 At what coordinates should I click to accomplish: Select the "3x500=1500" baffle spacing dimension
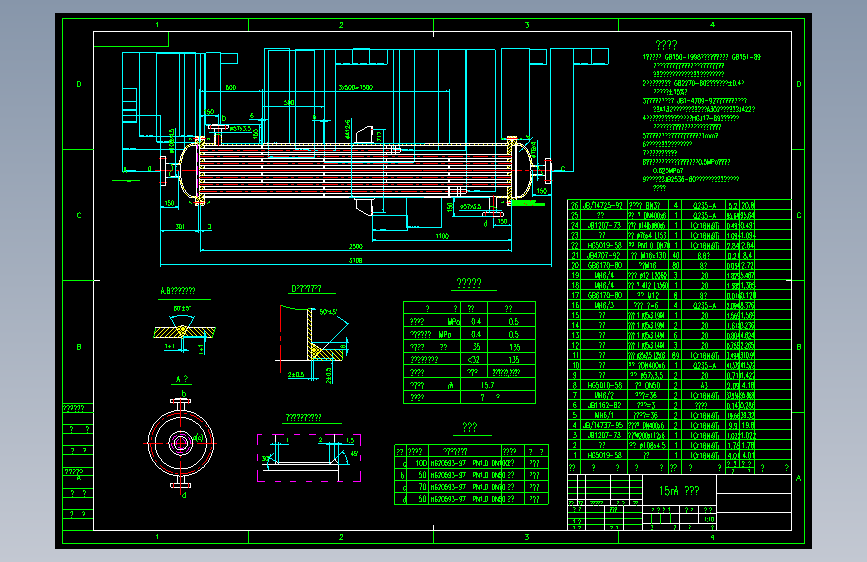[356, 87]
